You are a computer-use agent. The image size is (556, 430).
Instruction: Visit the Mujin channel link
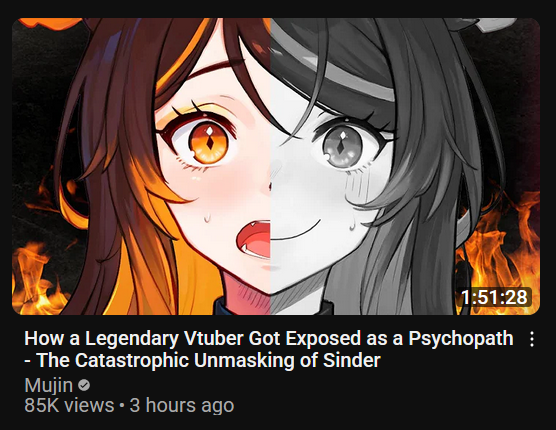coord(49,385)
